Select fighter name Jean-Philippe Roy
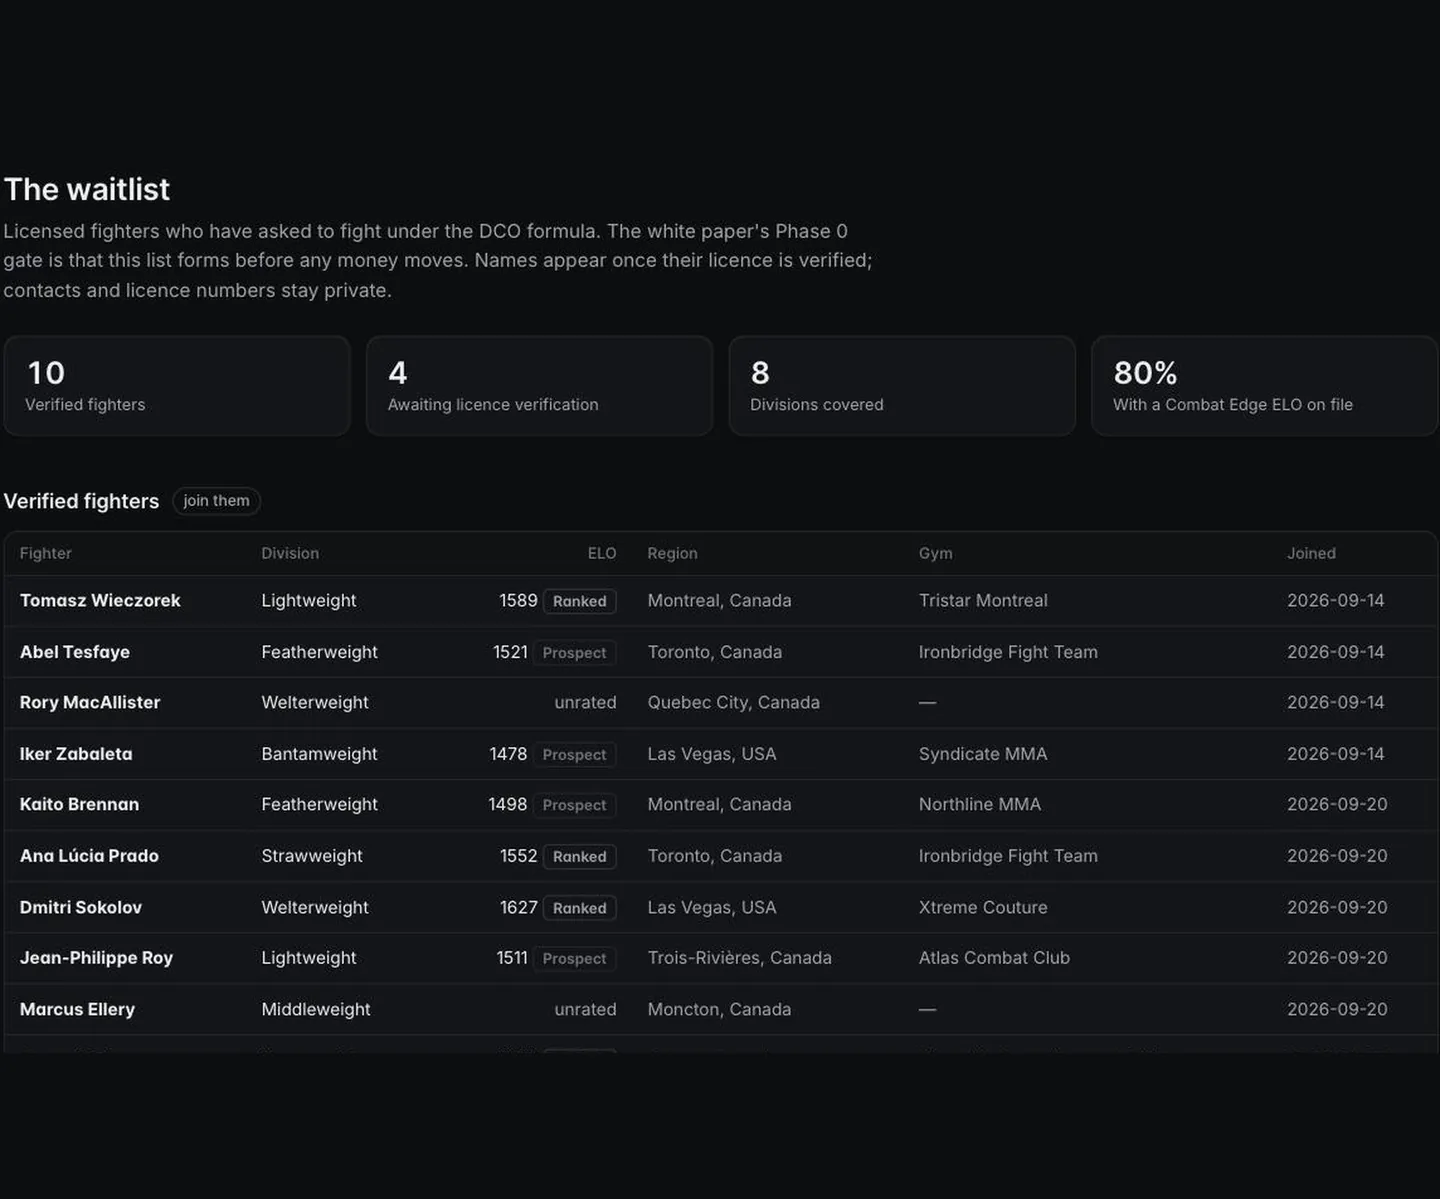Viewport: 1440px width, 1199px height. pos(96,958)
